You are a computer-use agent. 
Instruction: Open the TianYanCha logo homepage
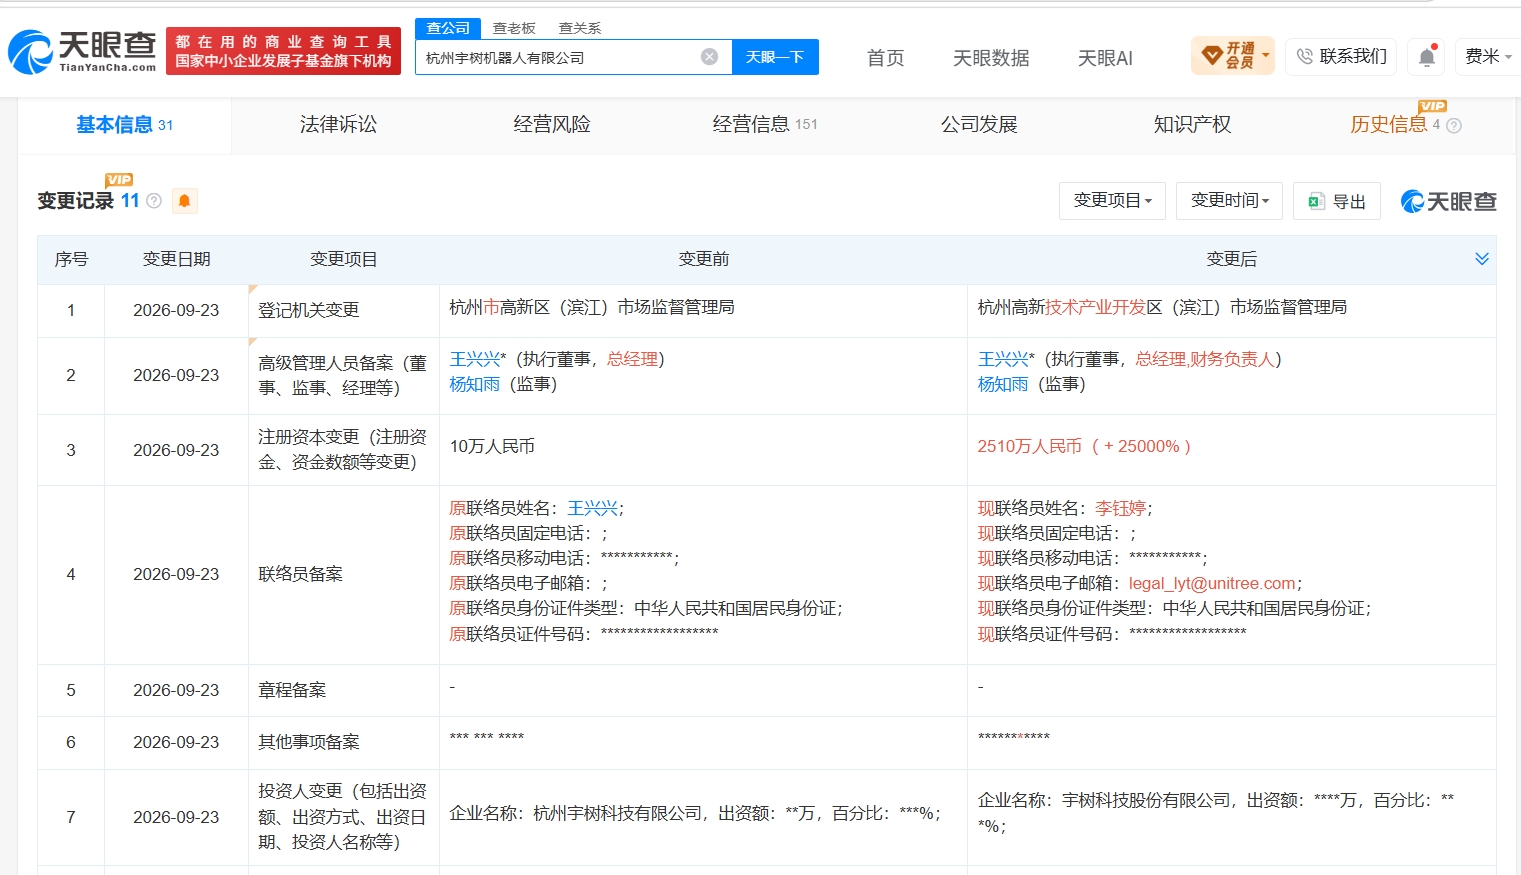point(82,52)
